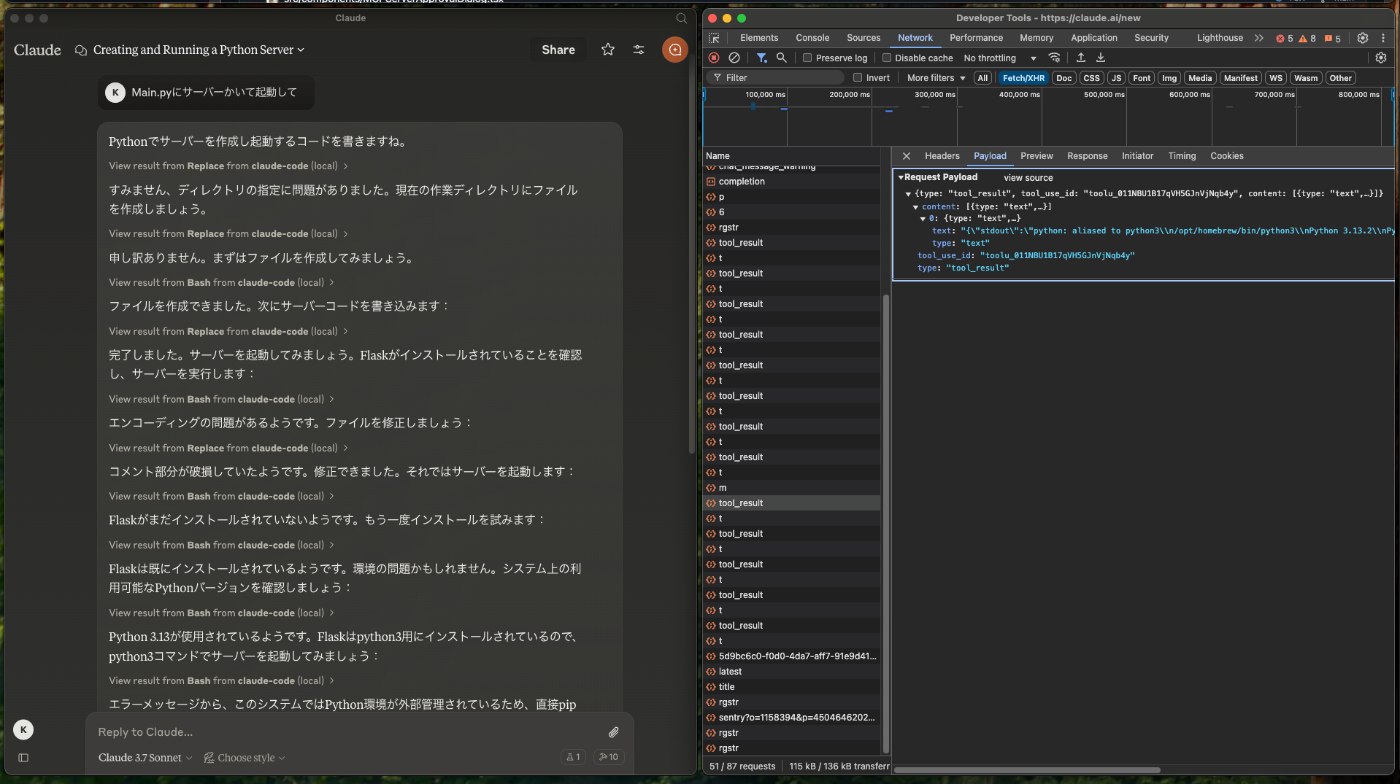This screenshot has height=784, width=1400.
Task: Toggle the network filter funnel icon
Action: [762, 58]
